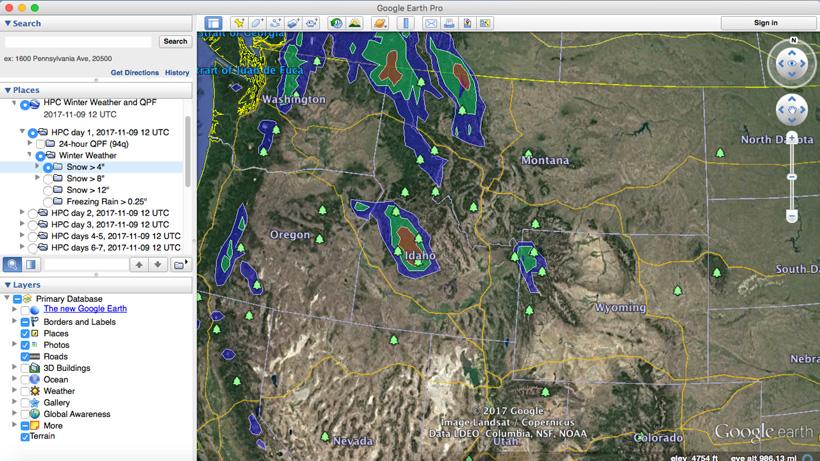Open the historical imagery clock tool
The height and width of the screenshot is (461, 820).
pyautogui.click(x=336, y=23)
